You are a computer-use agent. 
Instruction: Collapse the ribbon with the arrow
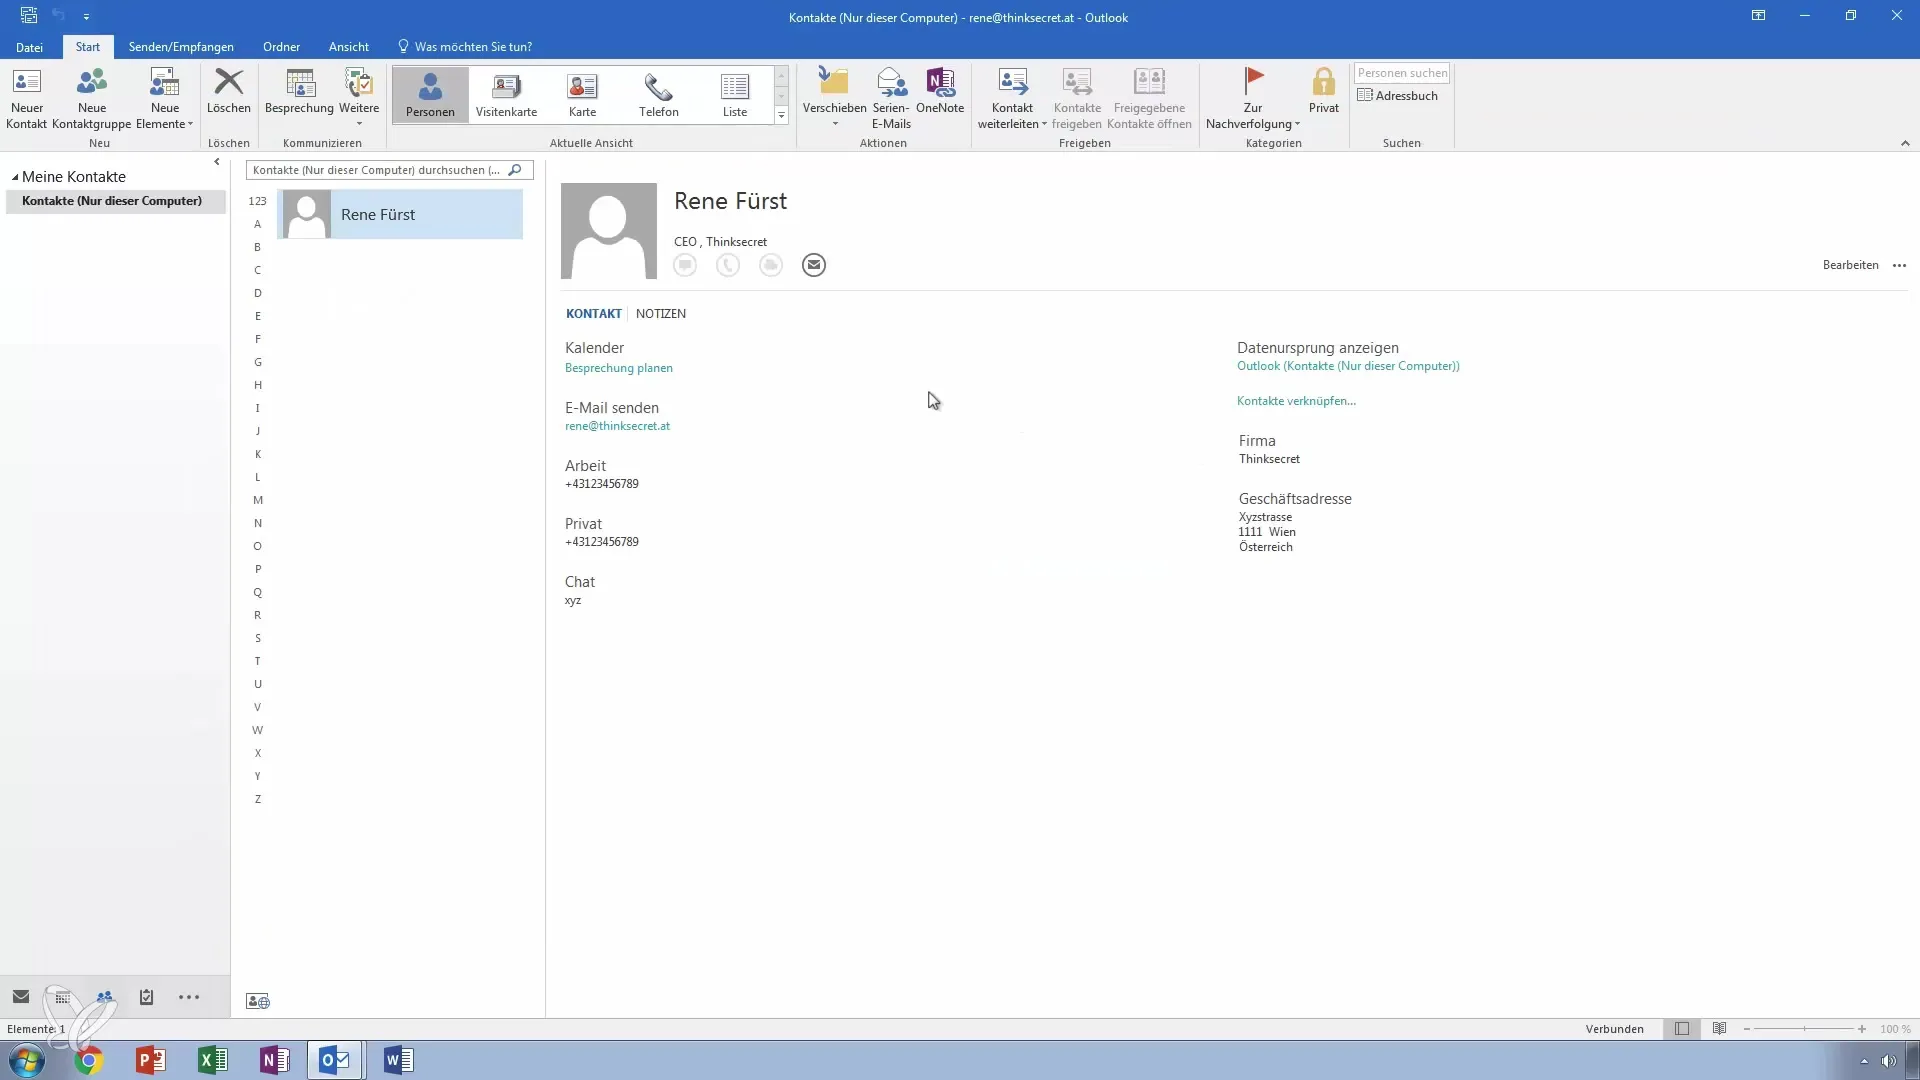[x=1905, y=143]
